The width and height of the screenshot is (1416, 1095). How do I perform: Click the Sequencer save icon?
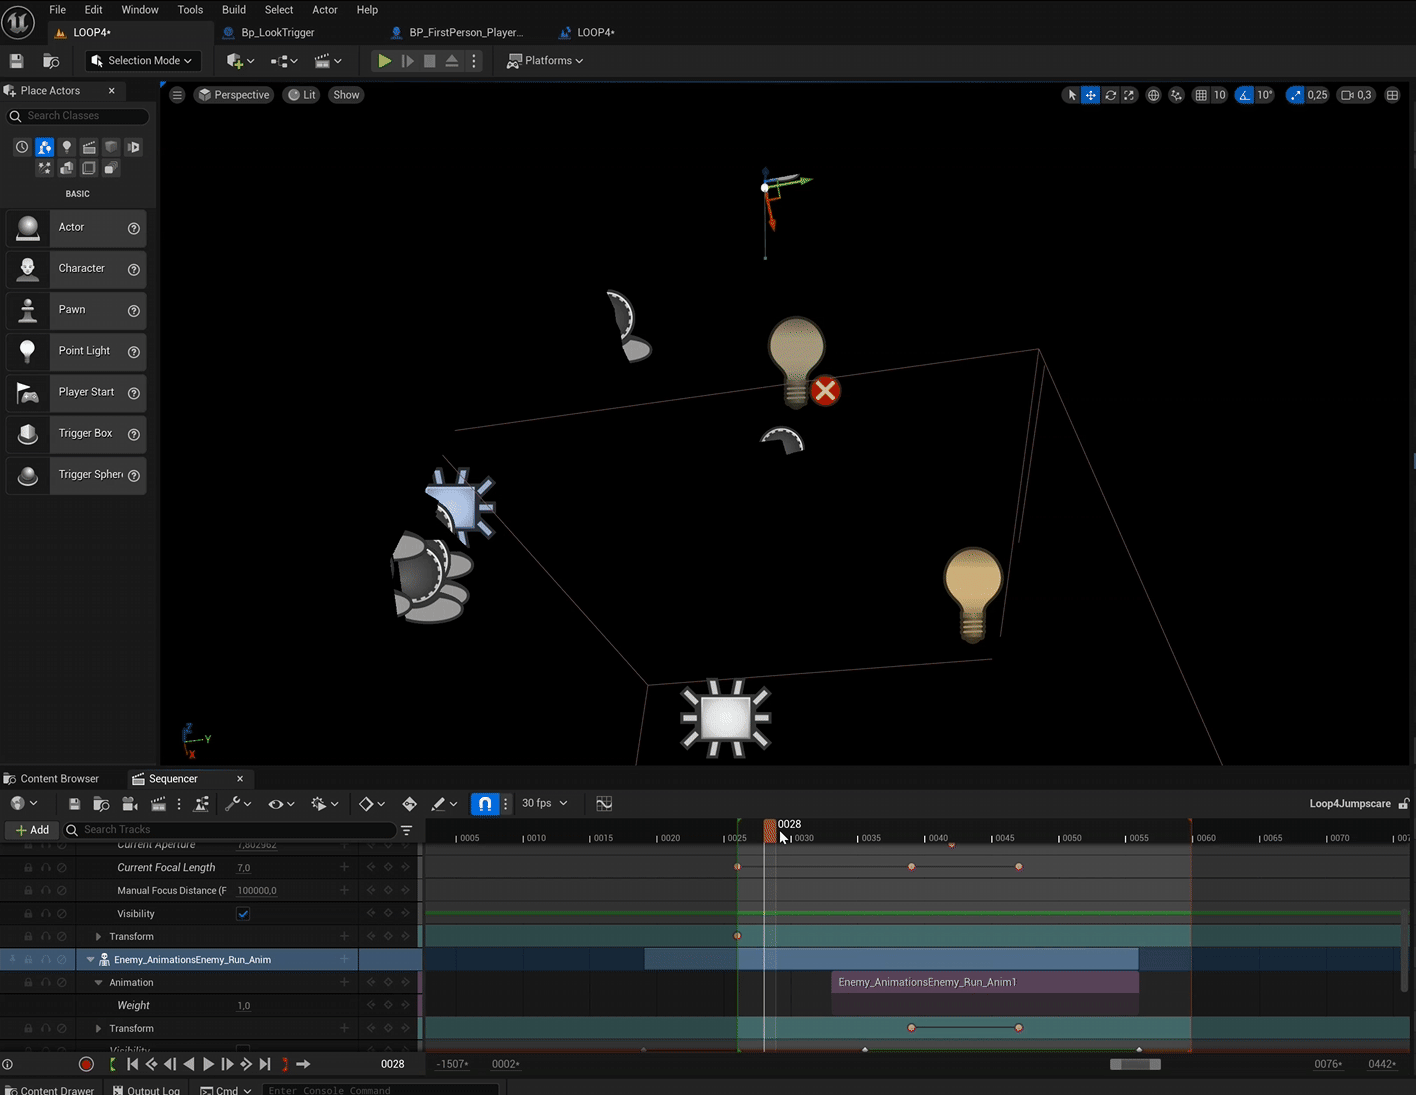(x=74, y=804)
